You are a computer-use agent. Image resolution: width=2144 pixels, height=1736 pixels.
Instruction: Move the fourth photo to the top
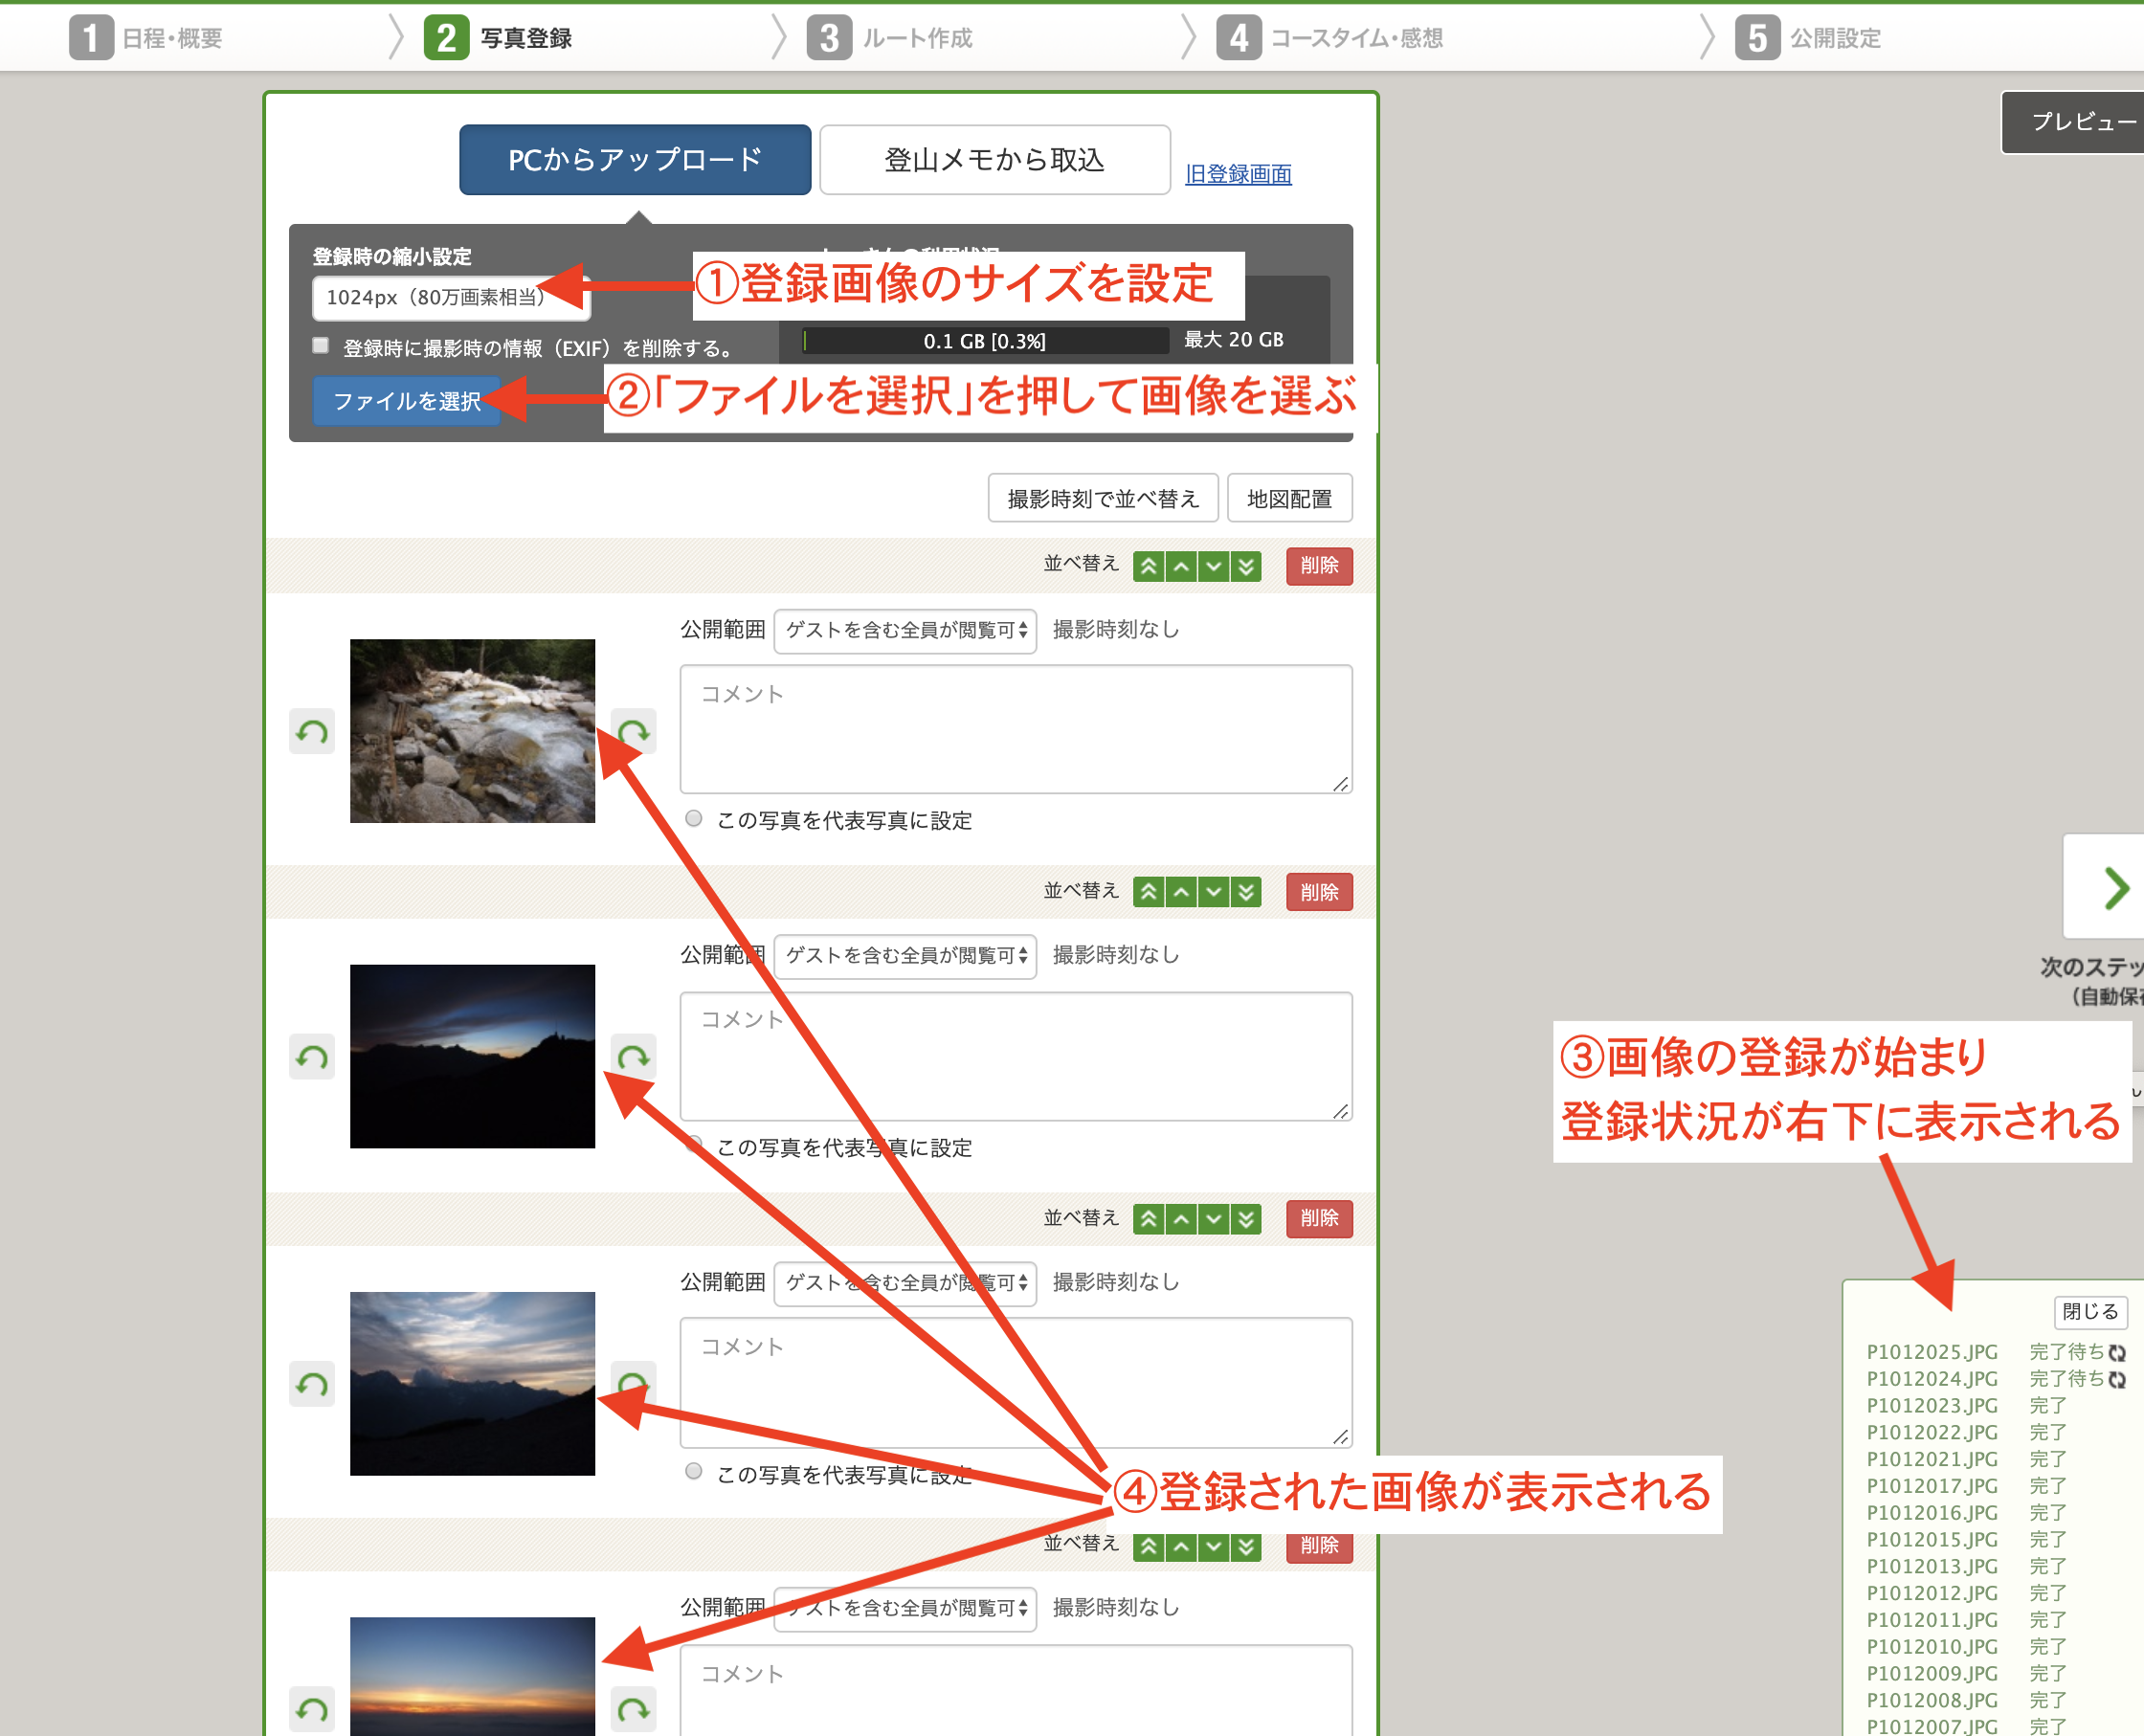coord(1149,1547)
